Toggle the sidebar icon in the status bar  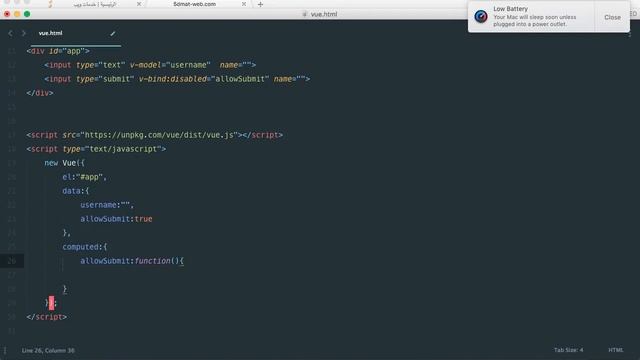tap(5, 350)
